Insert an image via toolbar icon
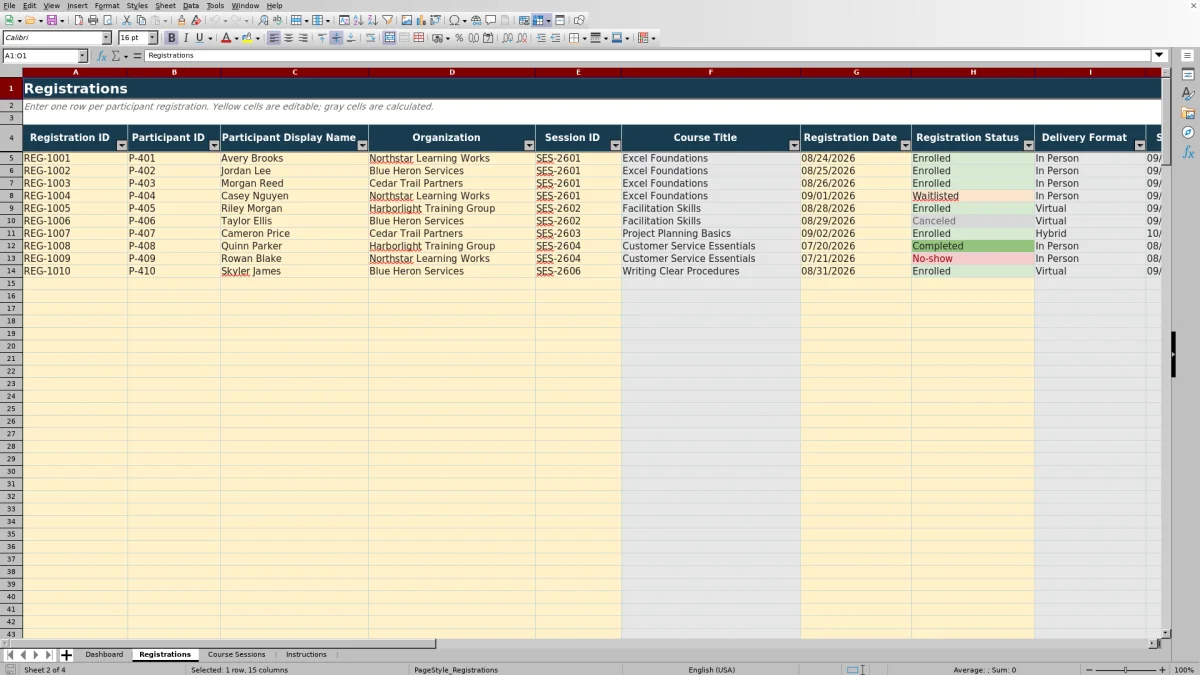 406,20
